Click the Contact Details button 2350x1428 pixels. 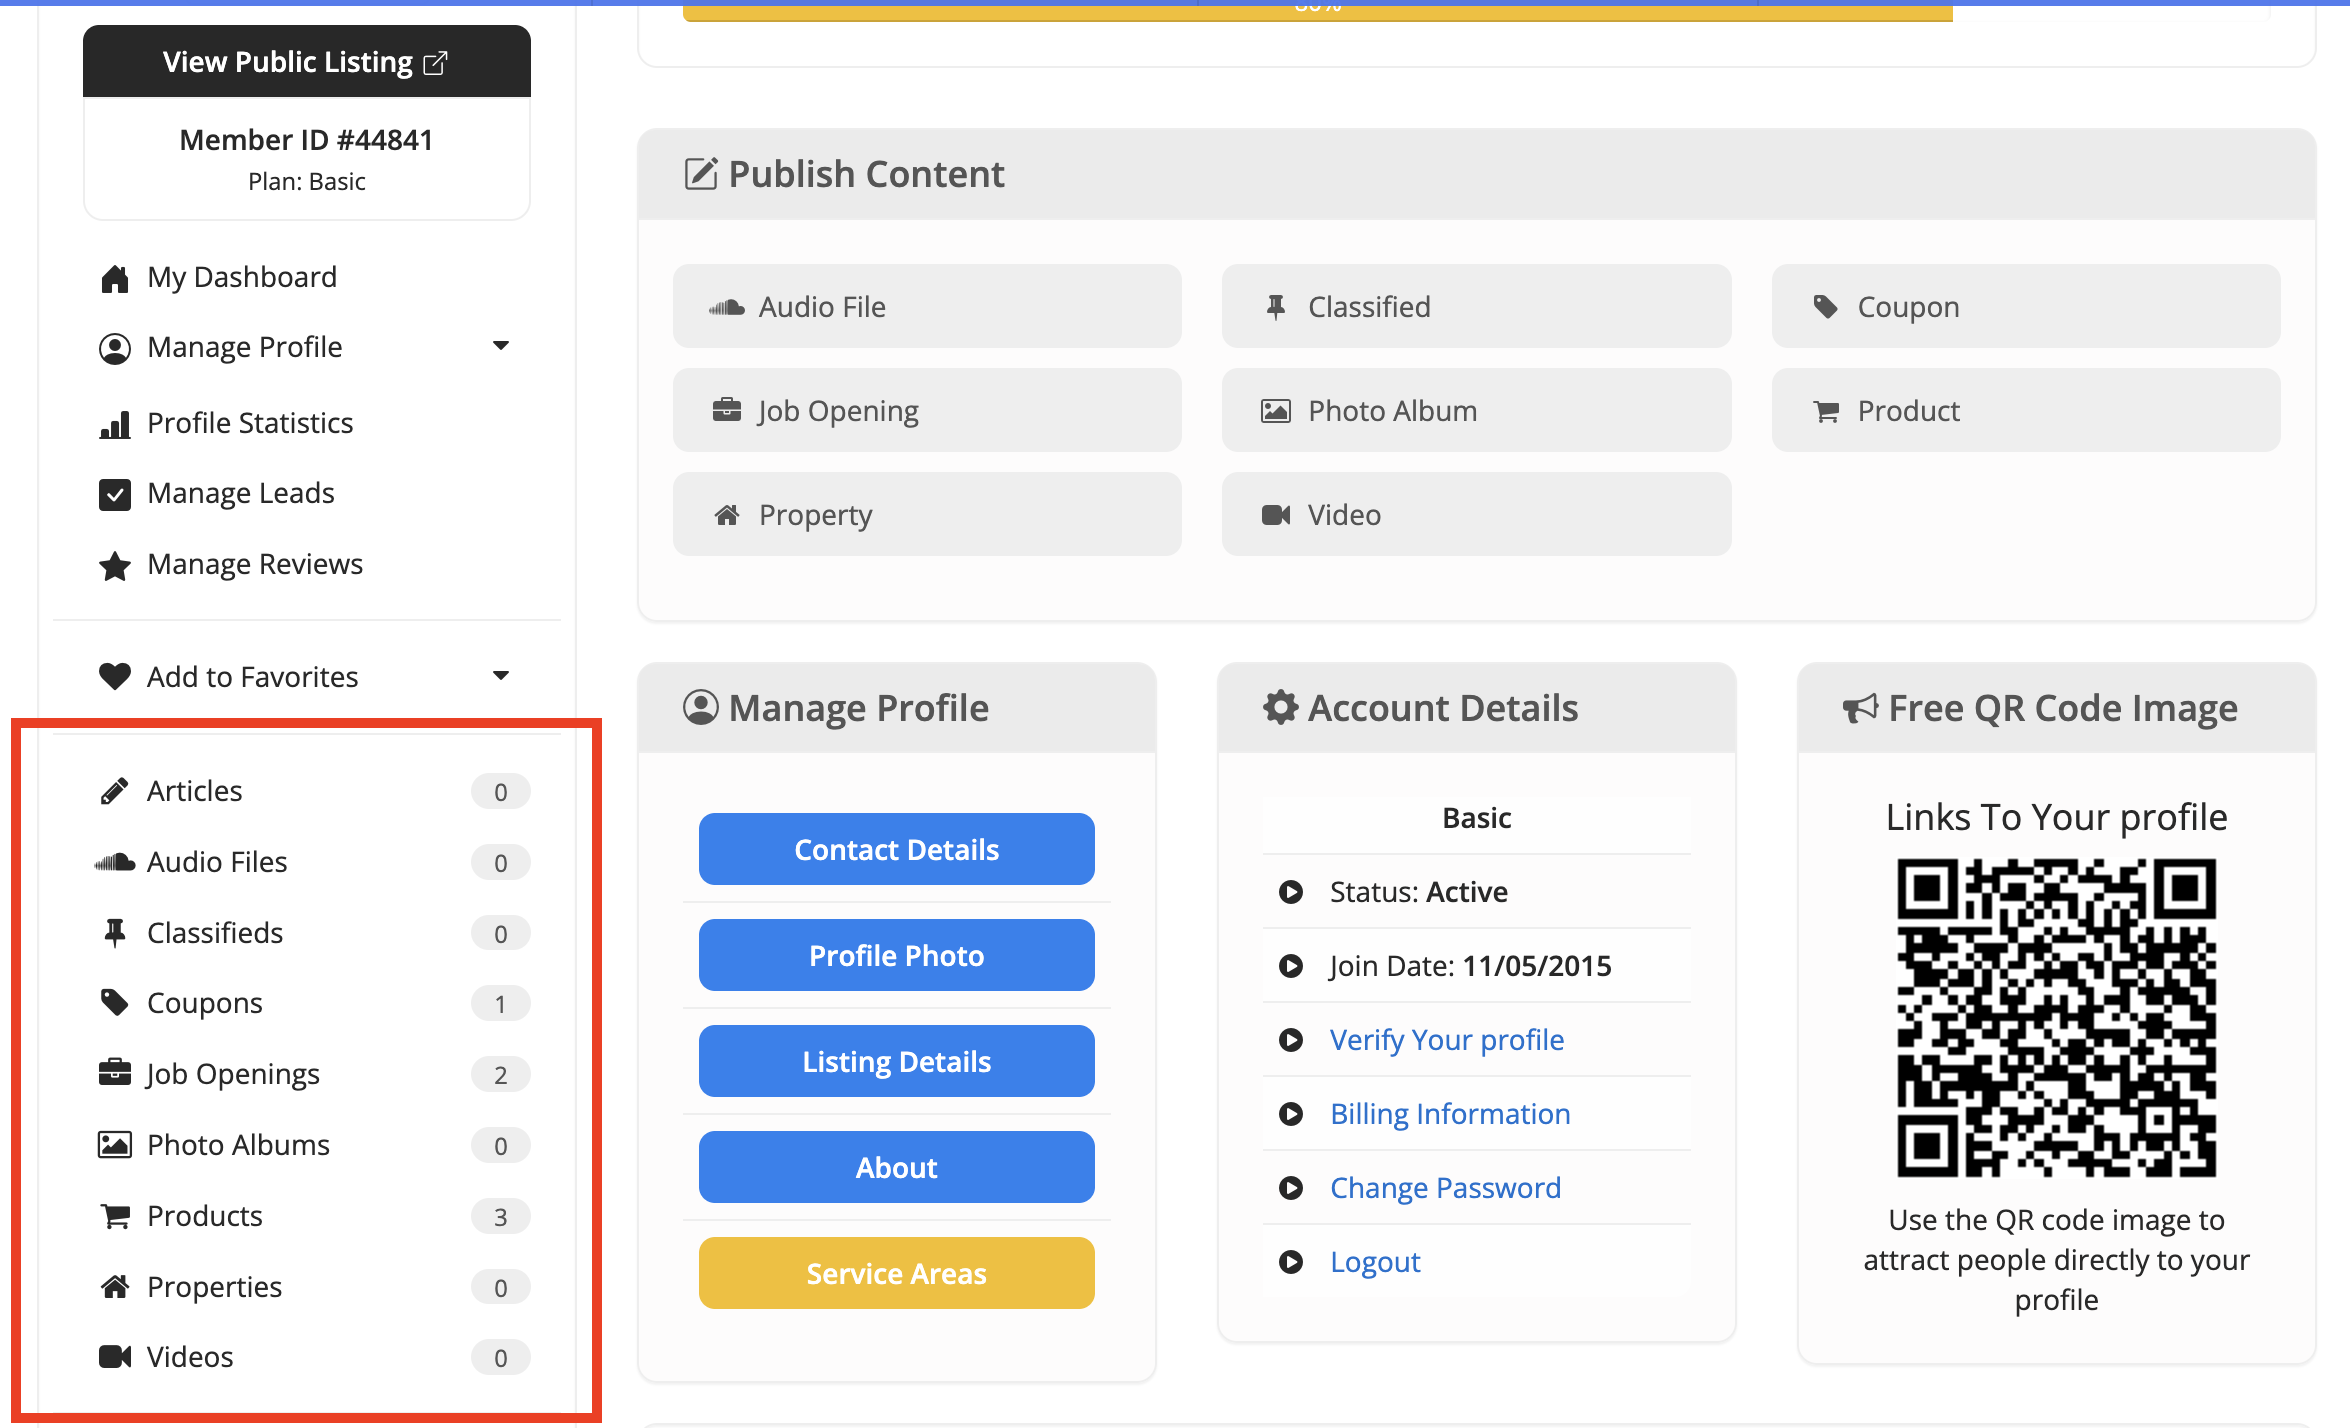[896, 849]
